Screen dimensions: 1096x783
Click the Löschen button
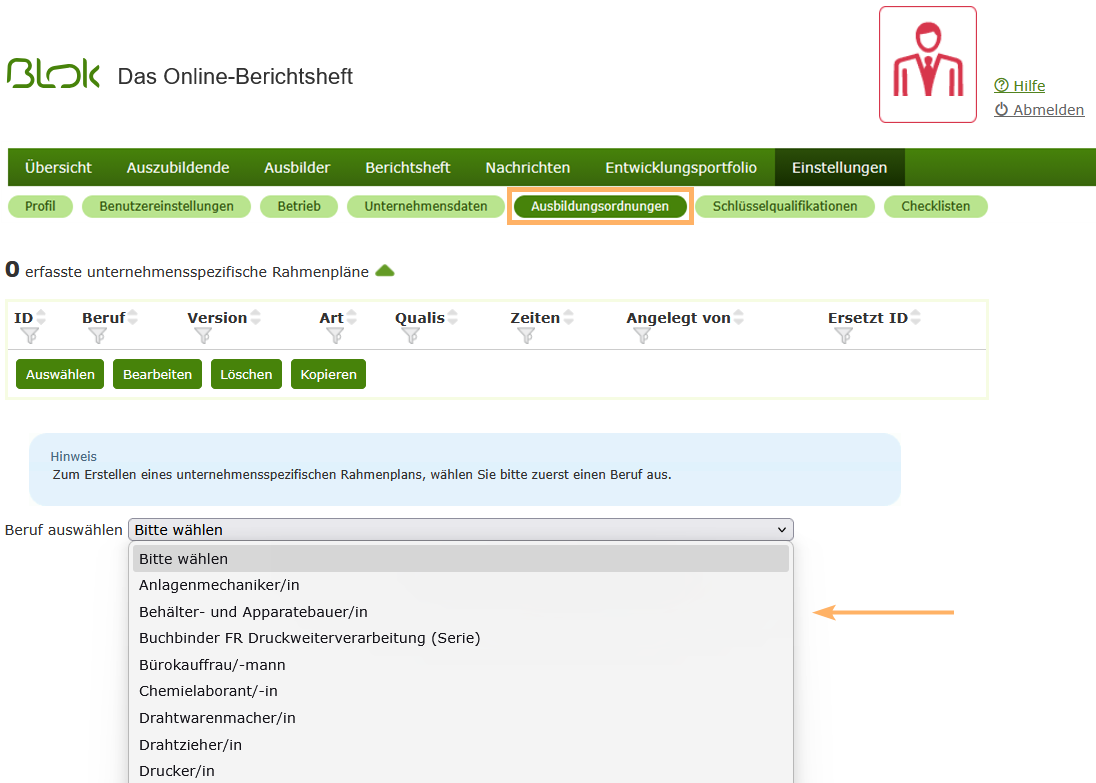pyautogui.click(x=246, y=374)
